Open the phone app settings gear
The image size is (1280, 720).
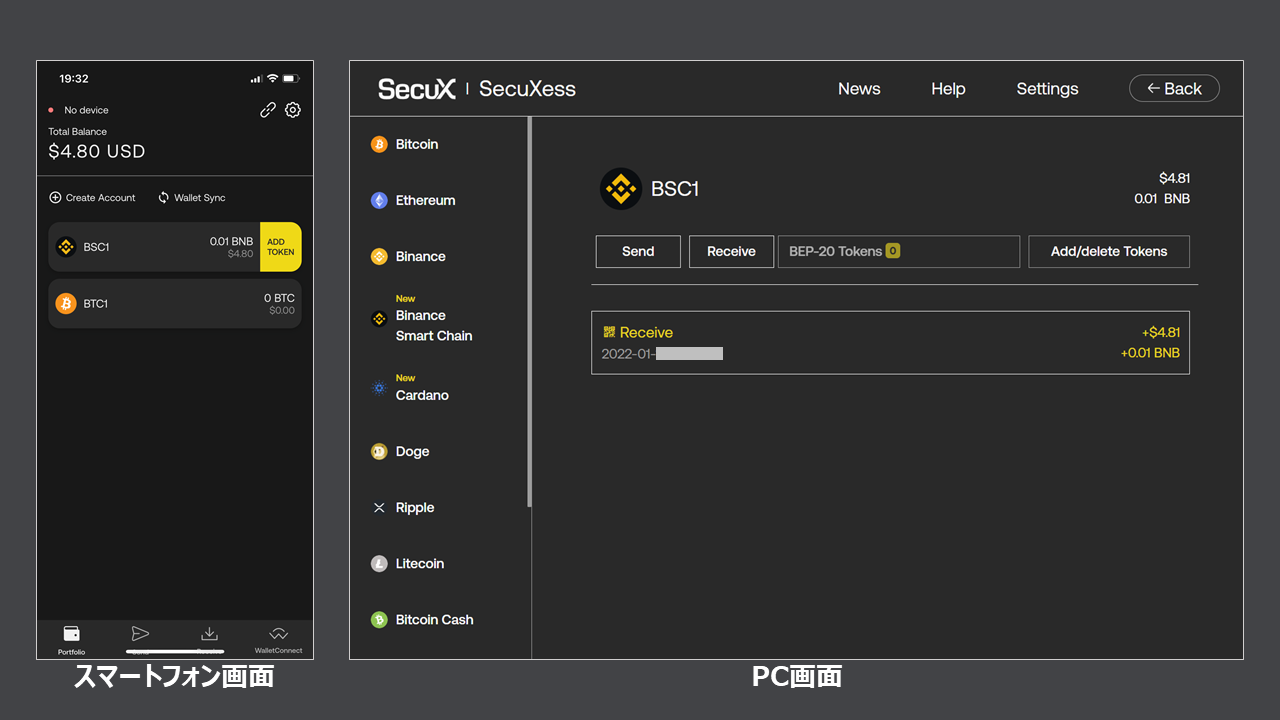point(293,110)
